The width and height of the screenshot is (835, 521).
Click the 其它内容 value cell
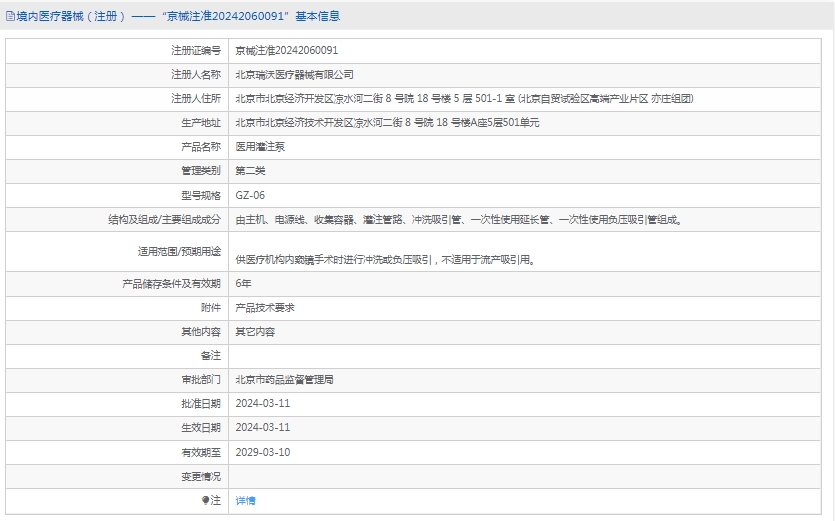pyautogui.click(x=255, y=332)
